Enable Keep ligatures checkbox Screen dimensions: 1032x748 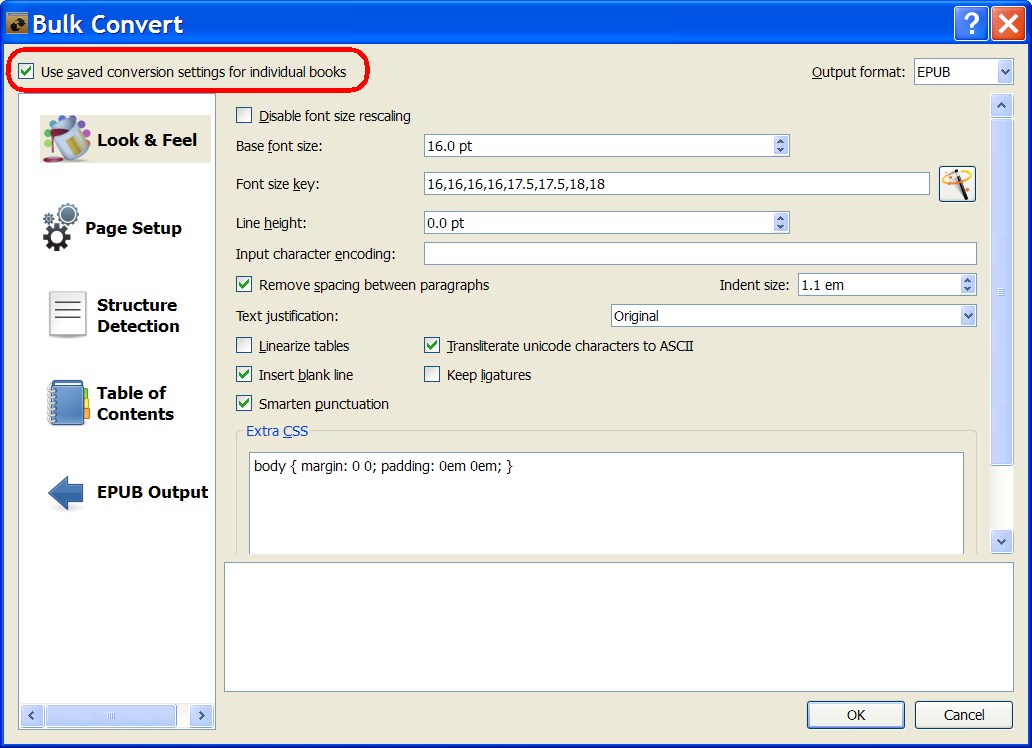[432, 374]
